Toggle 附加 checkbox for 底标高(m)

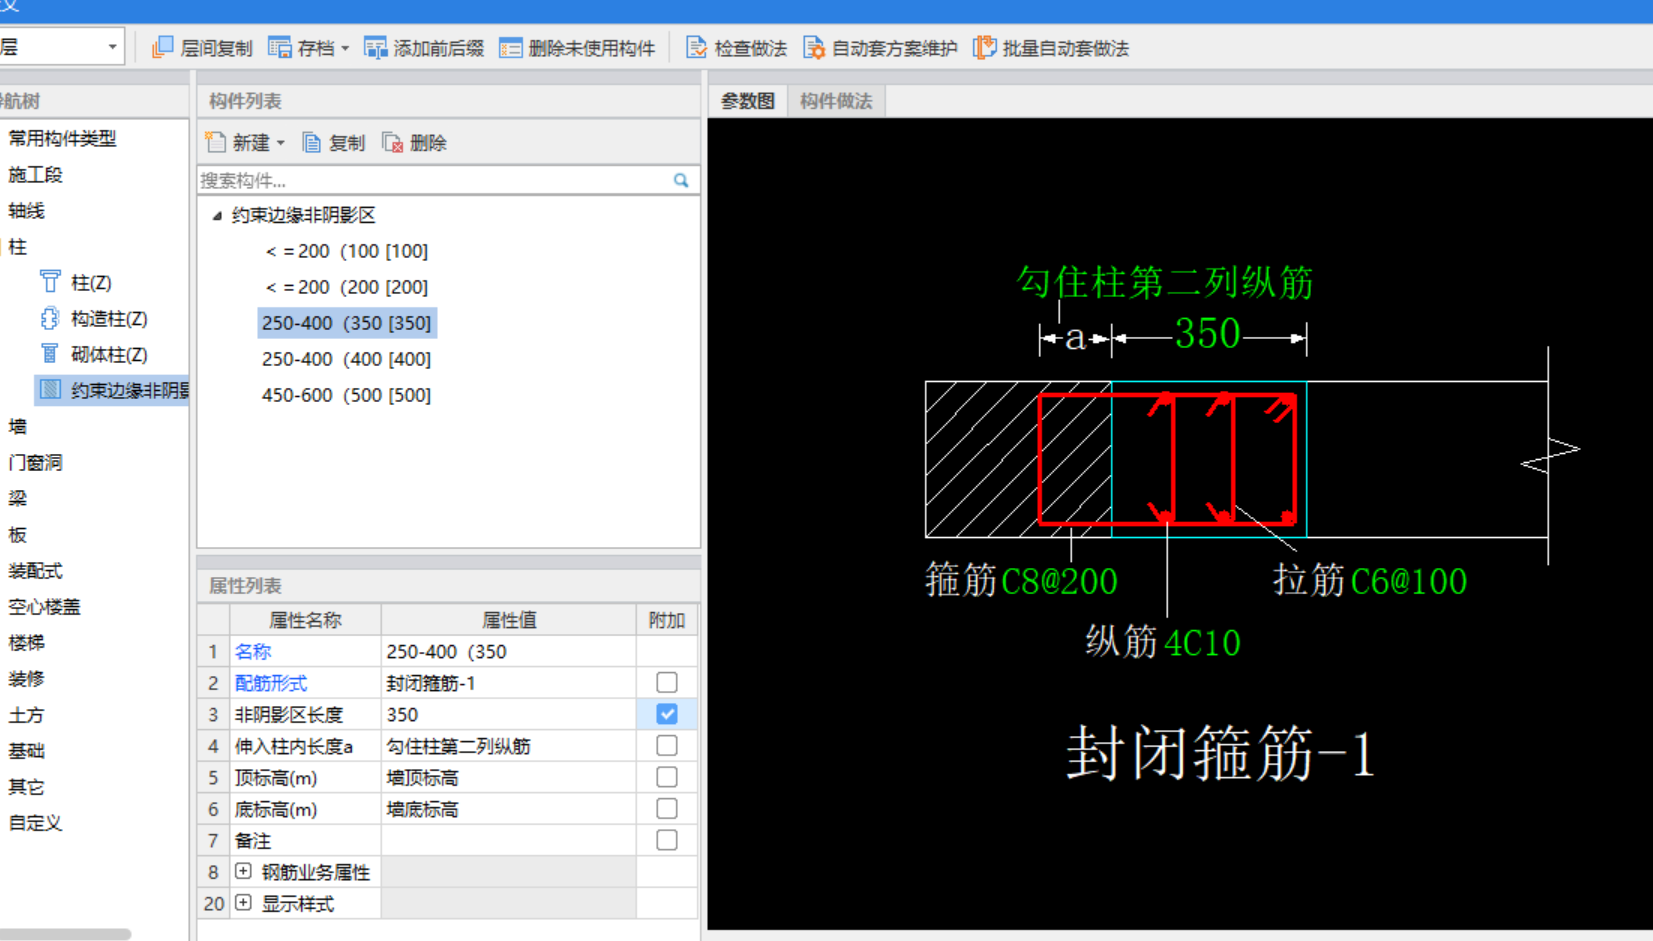click(667, 808)
